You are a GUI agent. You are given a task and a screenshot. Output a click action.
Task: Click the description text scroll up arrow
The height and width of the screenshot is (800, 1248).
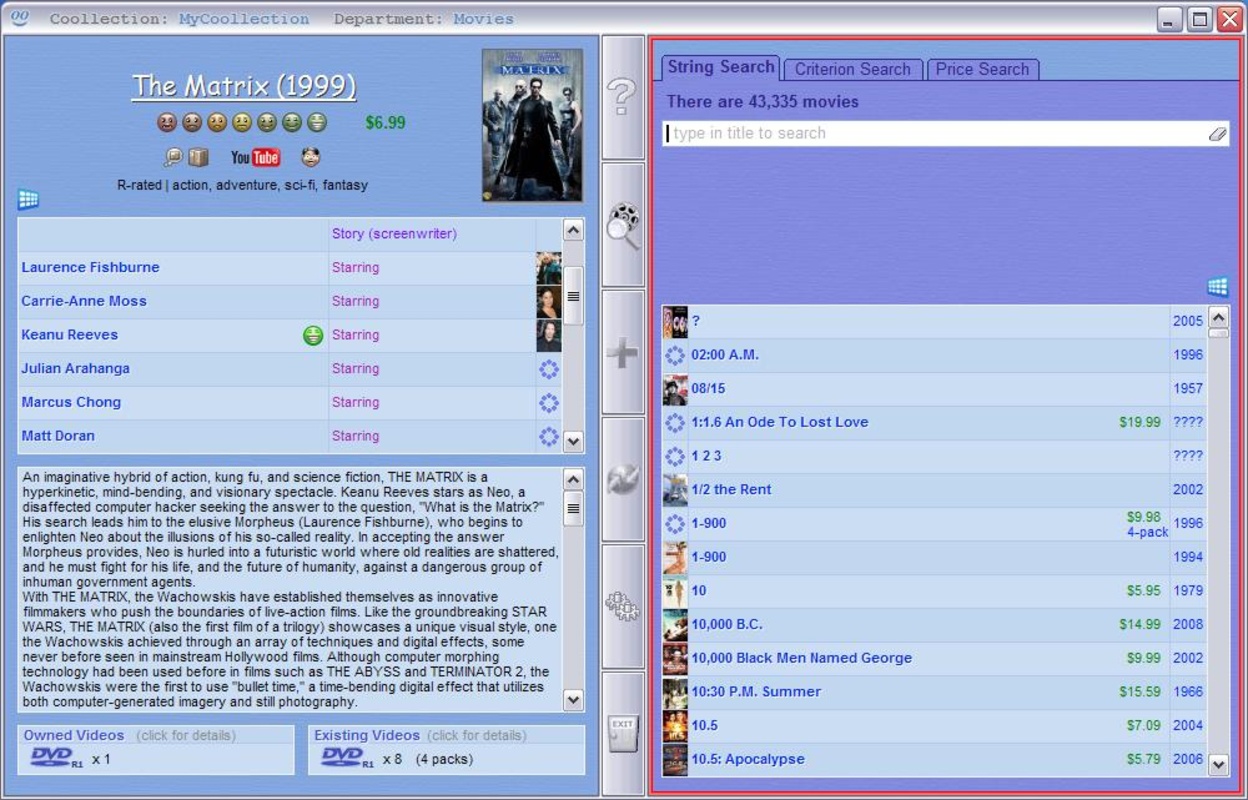(x=573, y=479)
